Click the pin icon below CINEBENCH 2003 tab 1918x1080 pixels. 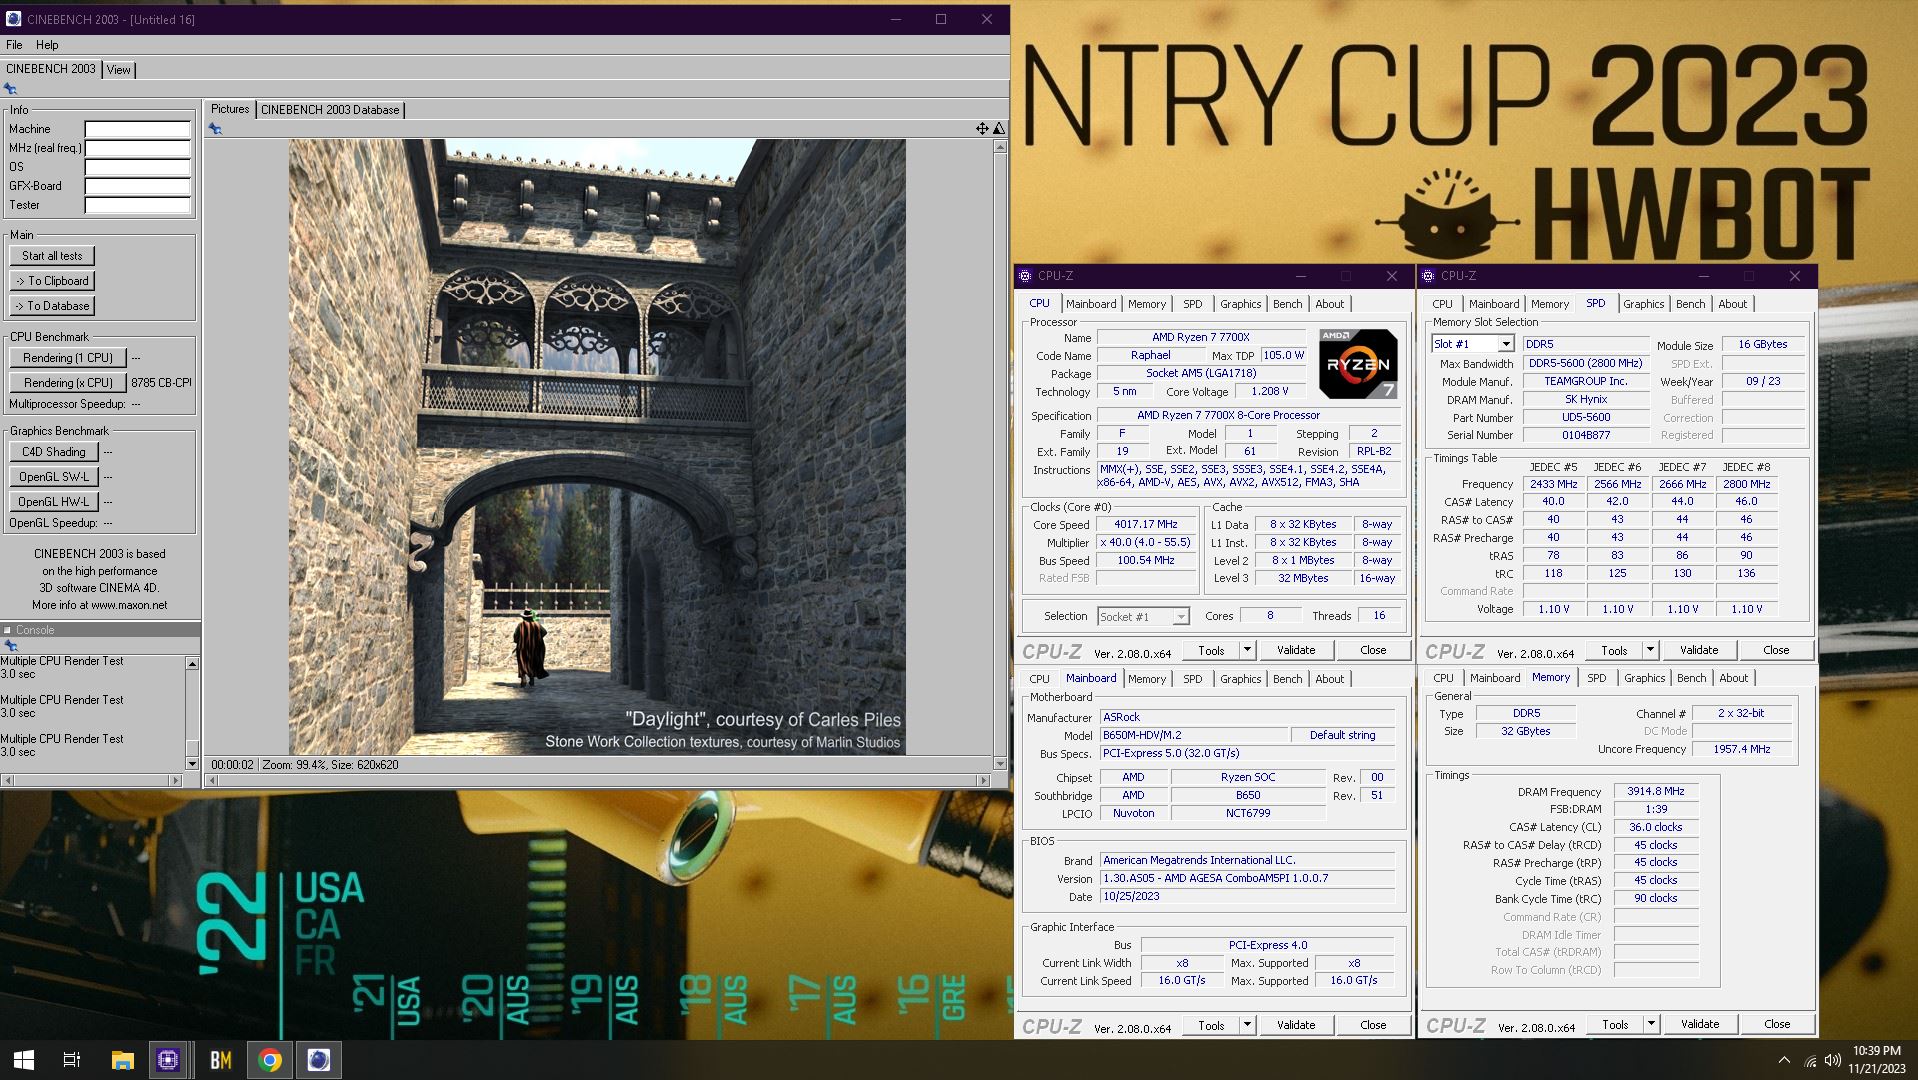point(11,89)
